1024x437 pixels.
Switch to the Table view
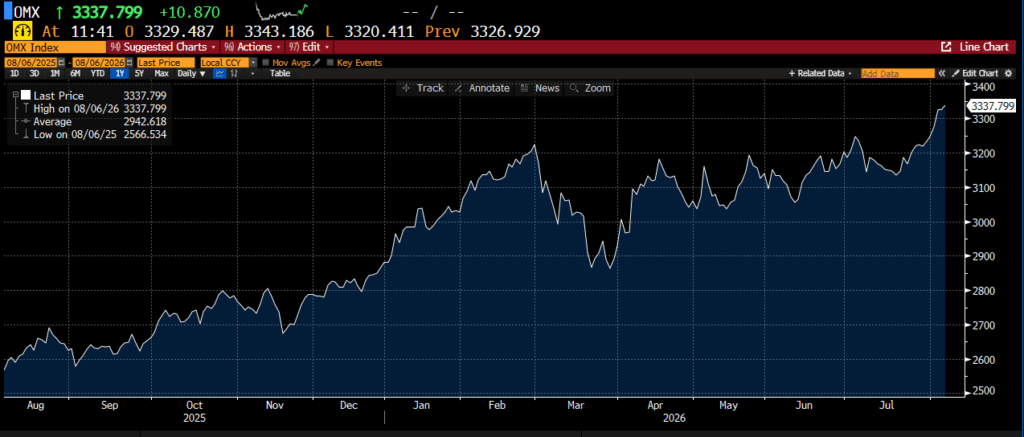click(280, 73)
